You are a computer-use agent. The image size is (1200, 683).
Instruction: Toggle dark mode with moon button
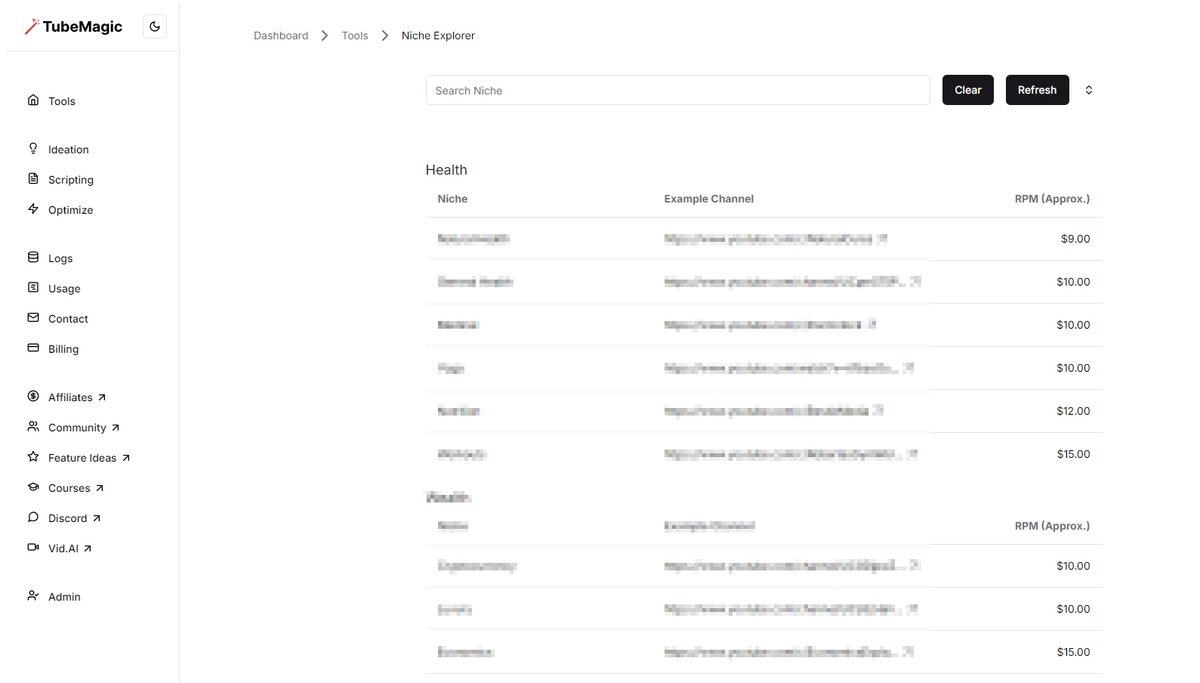coord(155,27)
